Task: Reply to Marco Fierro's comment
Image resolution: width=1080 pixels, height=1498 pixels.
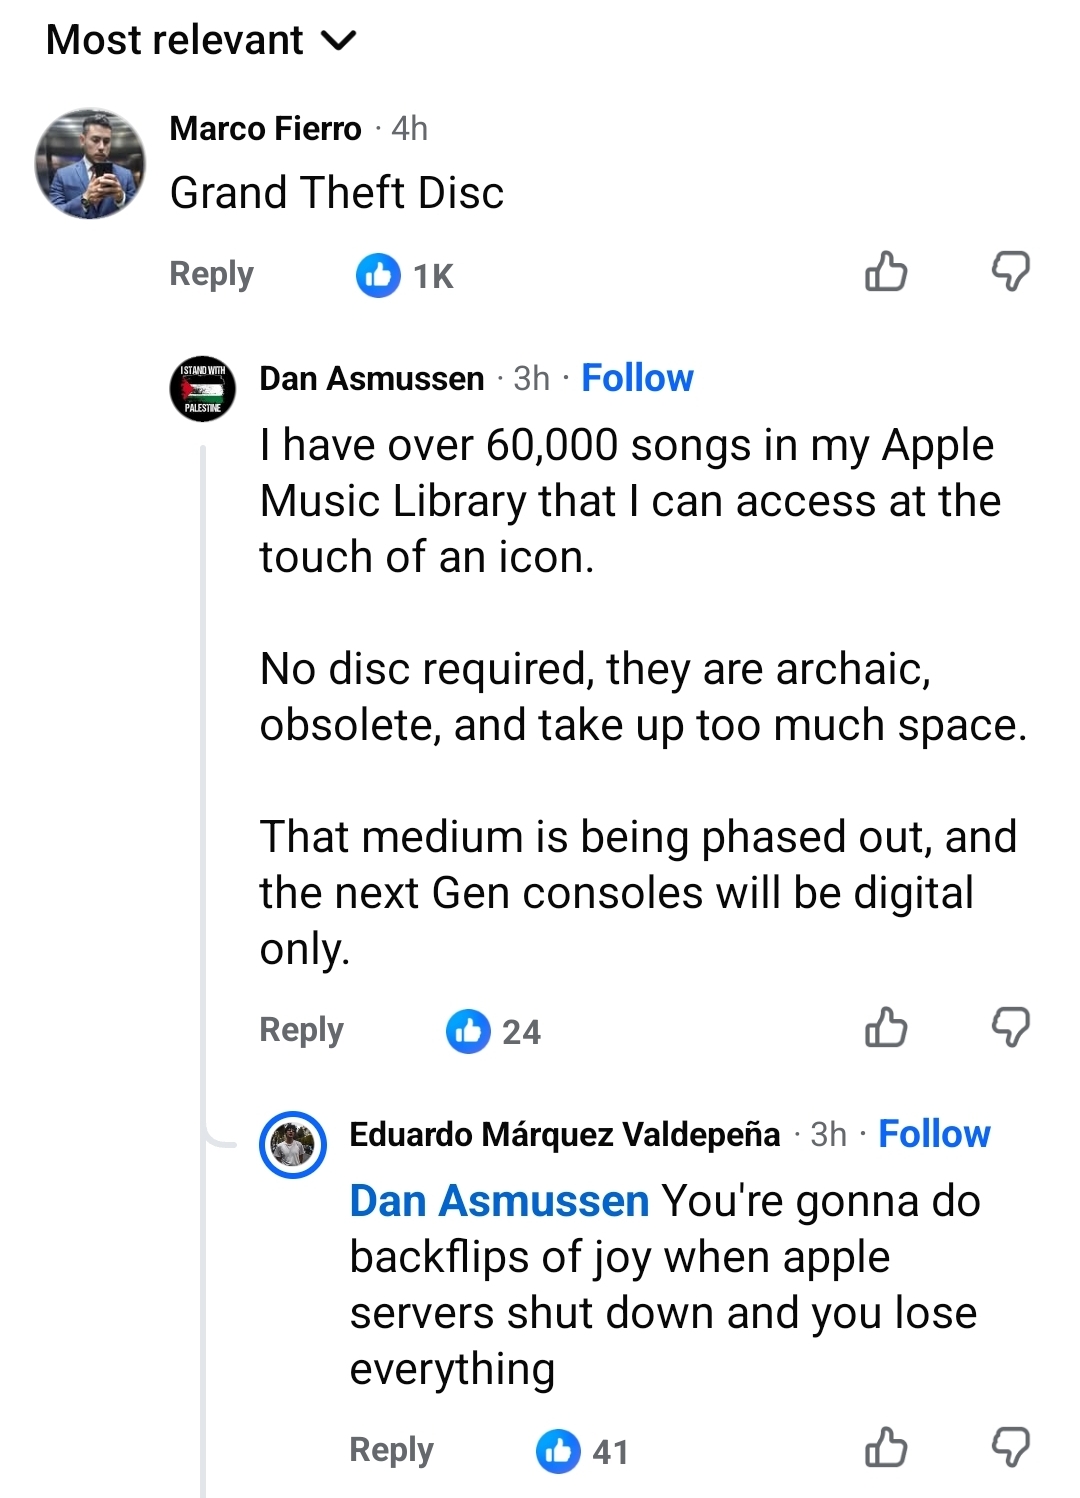Action: pos(211,274)
